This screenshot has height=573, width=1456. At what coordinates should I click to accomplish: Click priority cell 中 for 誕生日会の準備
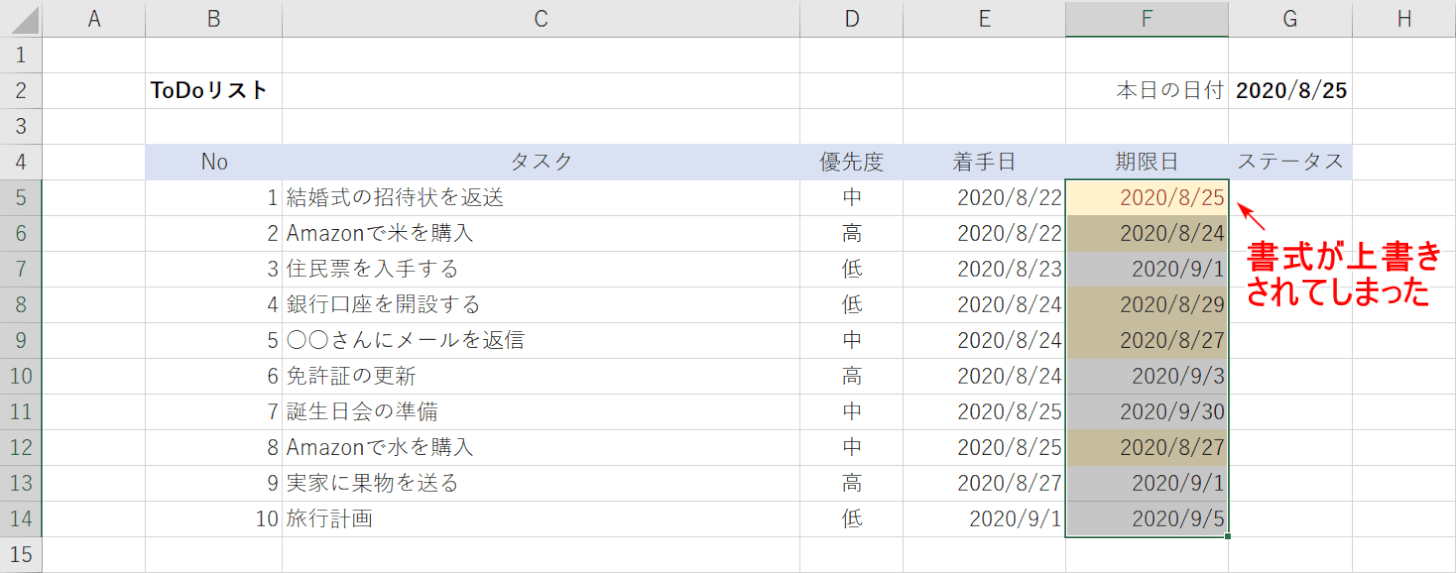(852, 412)
